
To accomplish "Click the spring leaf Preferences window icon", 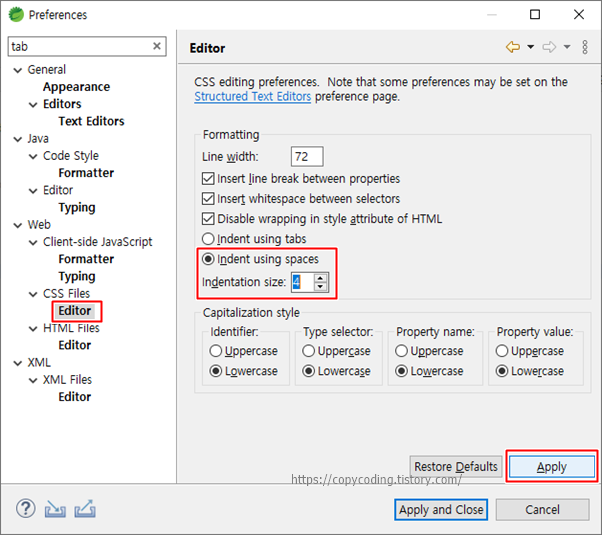I will [16, 15].
